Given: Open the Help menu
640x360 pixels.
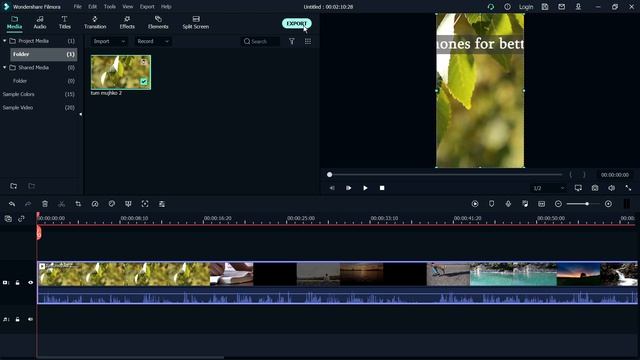Looking at the screenshot, I should click(166, 7).
